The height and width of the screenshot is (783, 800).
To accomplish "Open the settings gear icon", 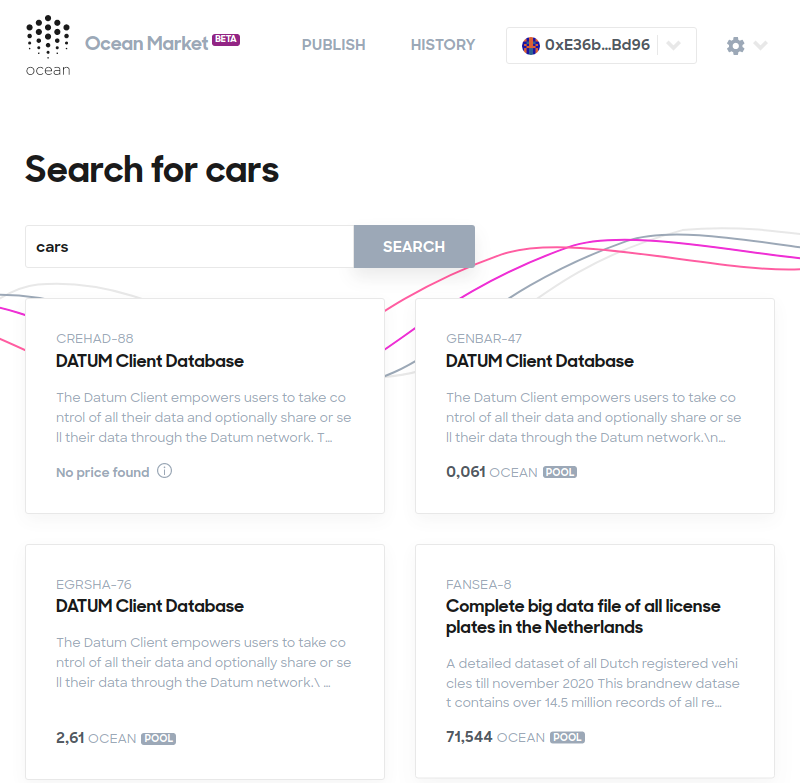I will point(735,46).
